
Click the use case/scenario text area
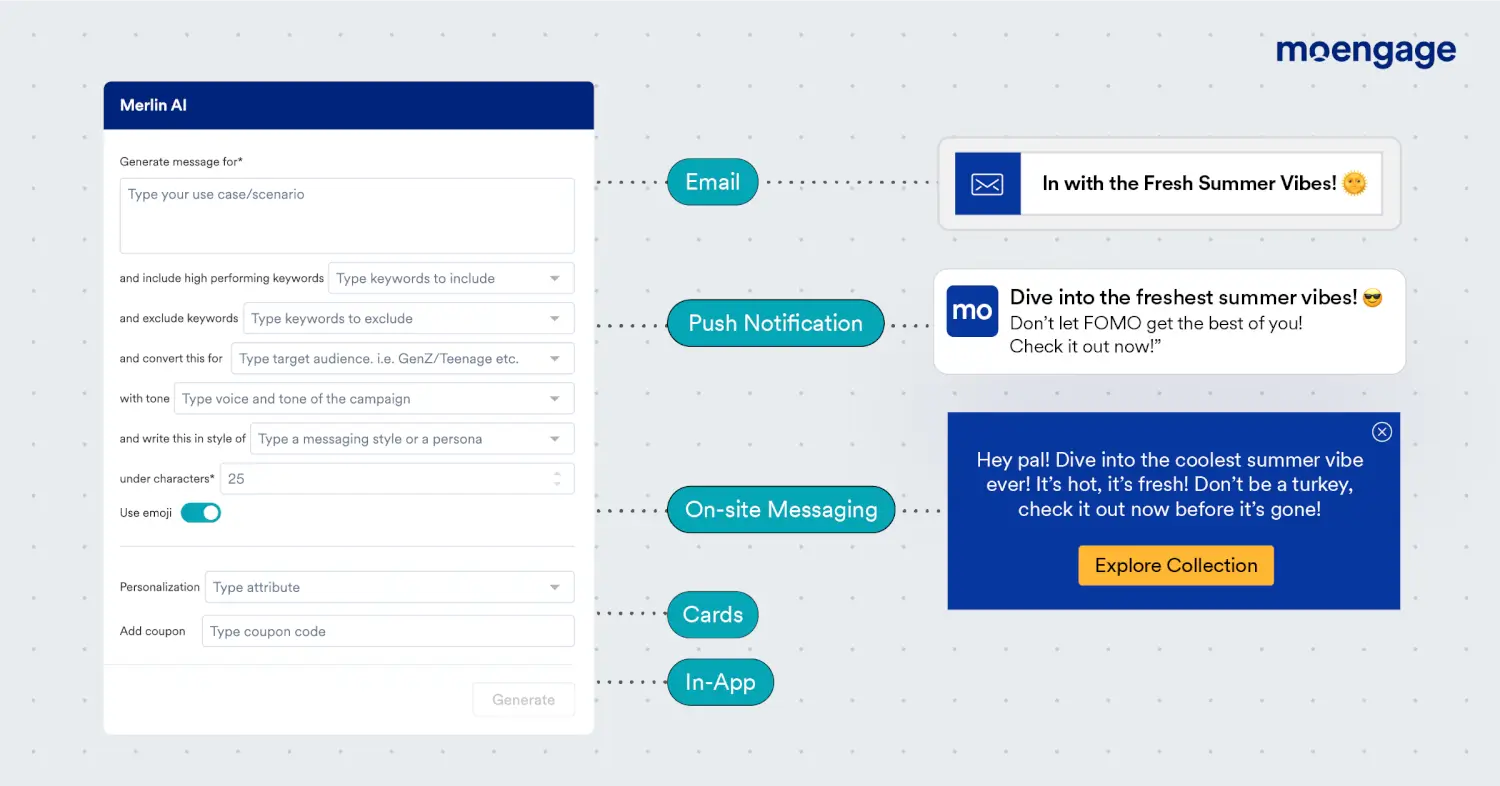(347, 216)
